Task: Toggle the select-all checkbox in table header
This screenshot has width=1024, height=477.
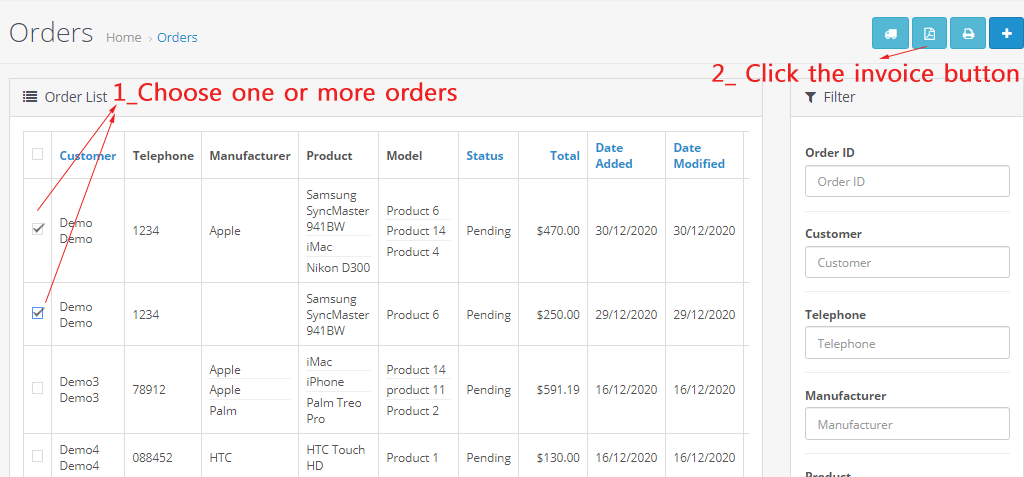Action: click(x=38, y=154)
